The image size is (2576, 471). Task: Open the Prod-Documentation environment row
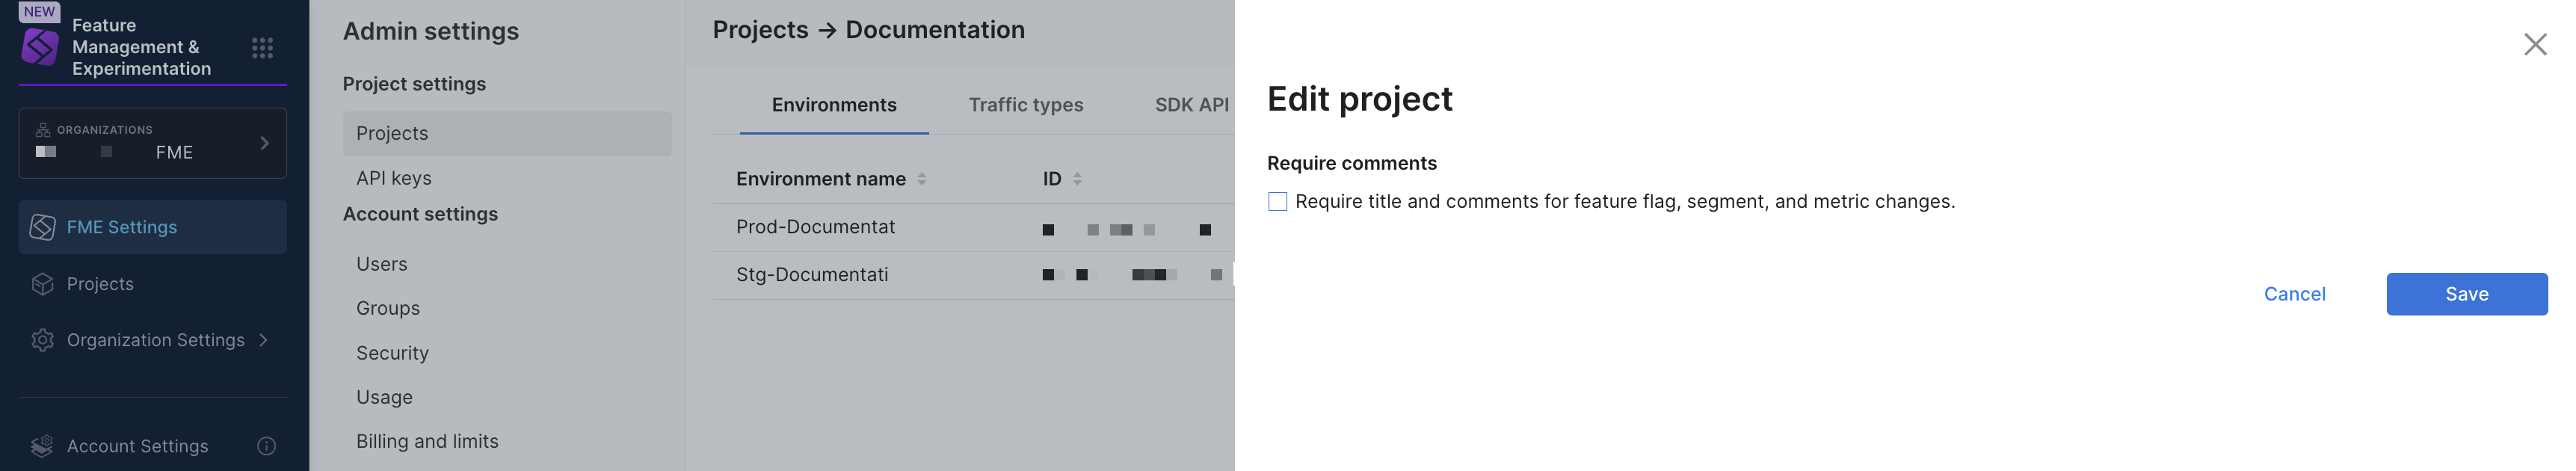click(x=815, y=227)
